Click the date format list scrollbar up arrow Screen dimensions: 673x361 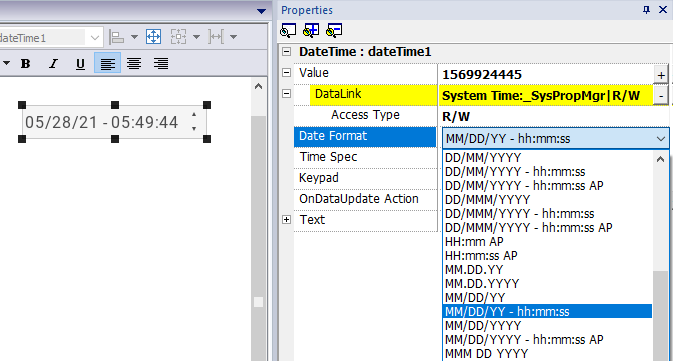661,159
